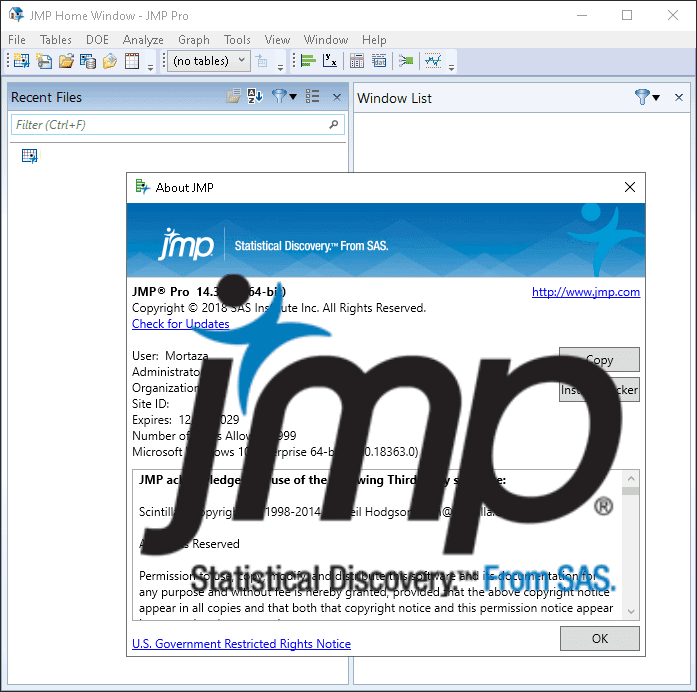
Task: Click the data table icon in Recent Files list
Action: tap(30, 156)
